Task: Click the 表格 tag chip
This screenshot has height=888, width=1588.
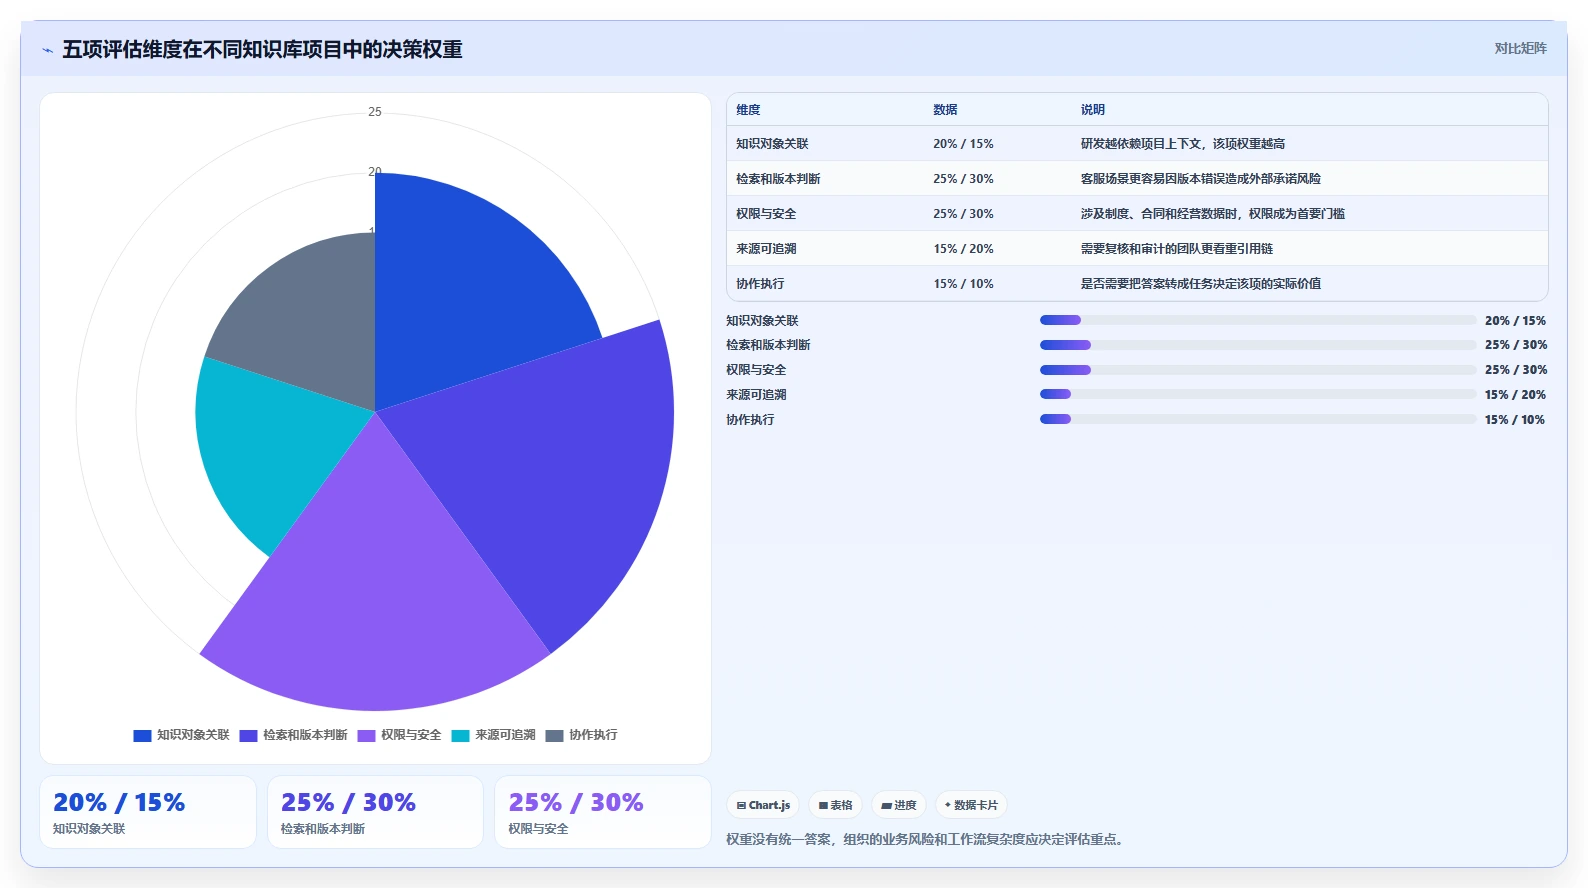Action: click(836, 805)
